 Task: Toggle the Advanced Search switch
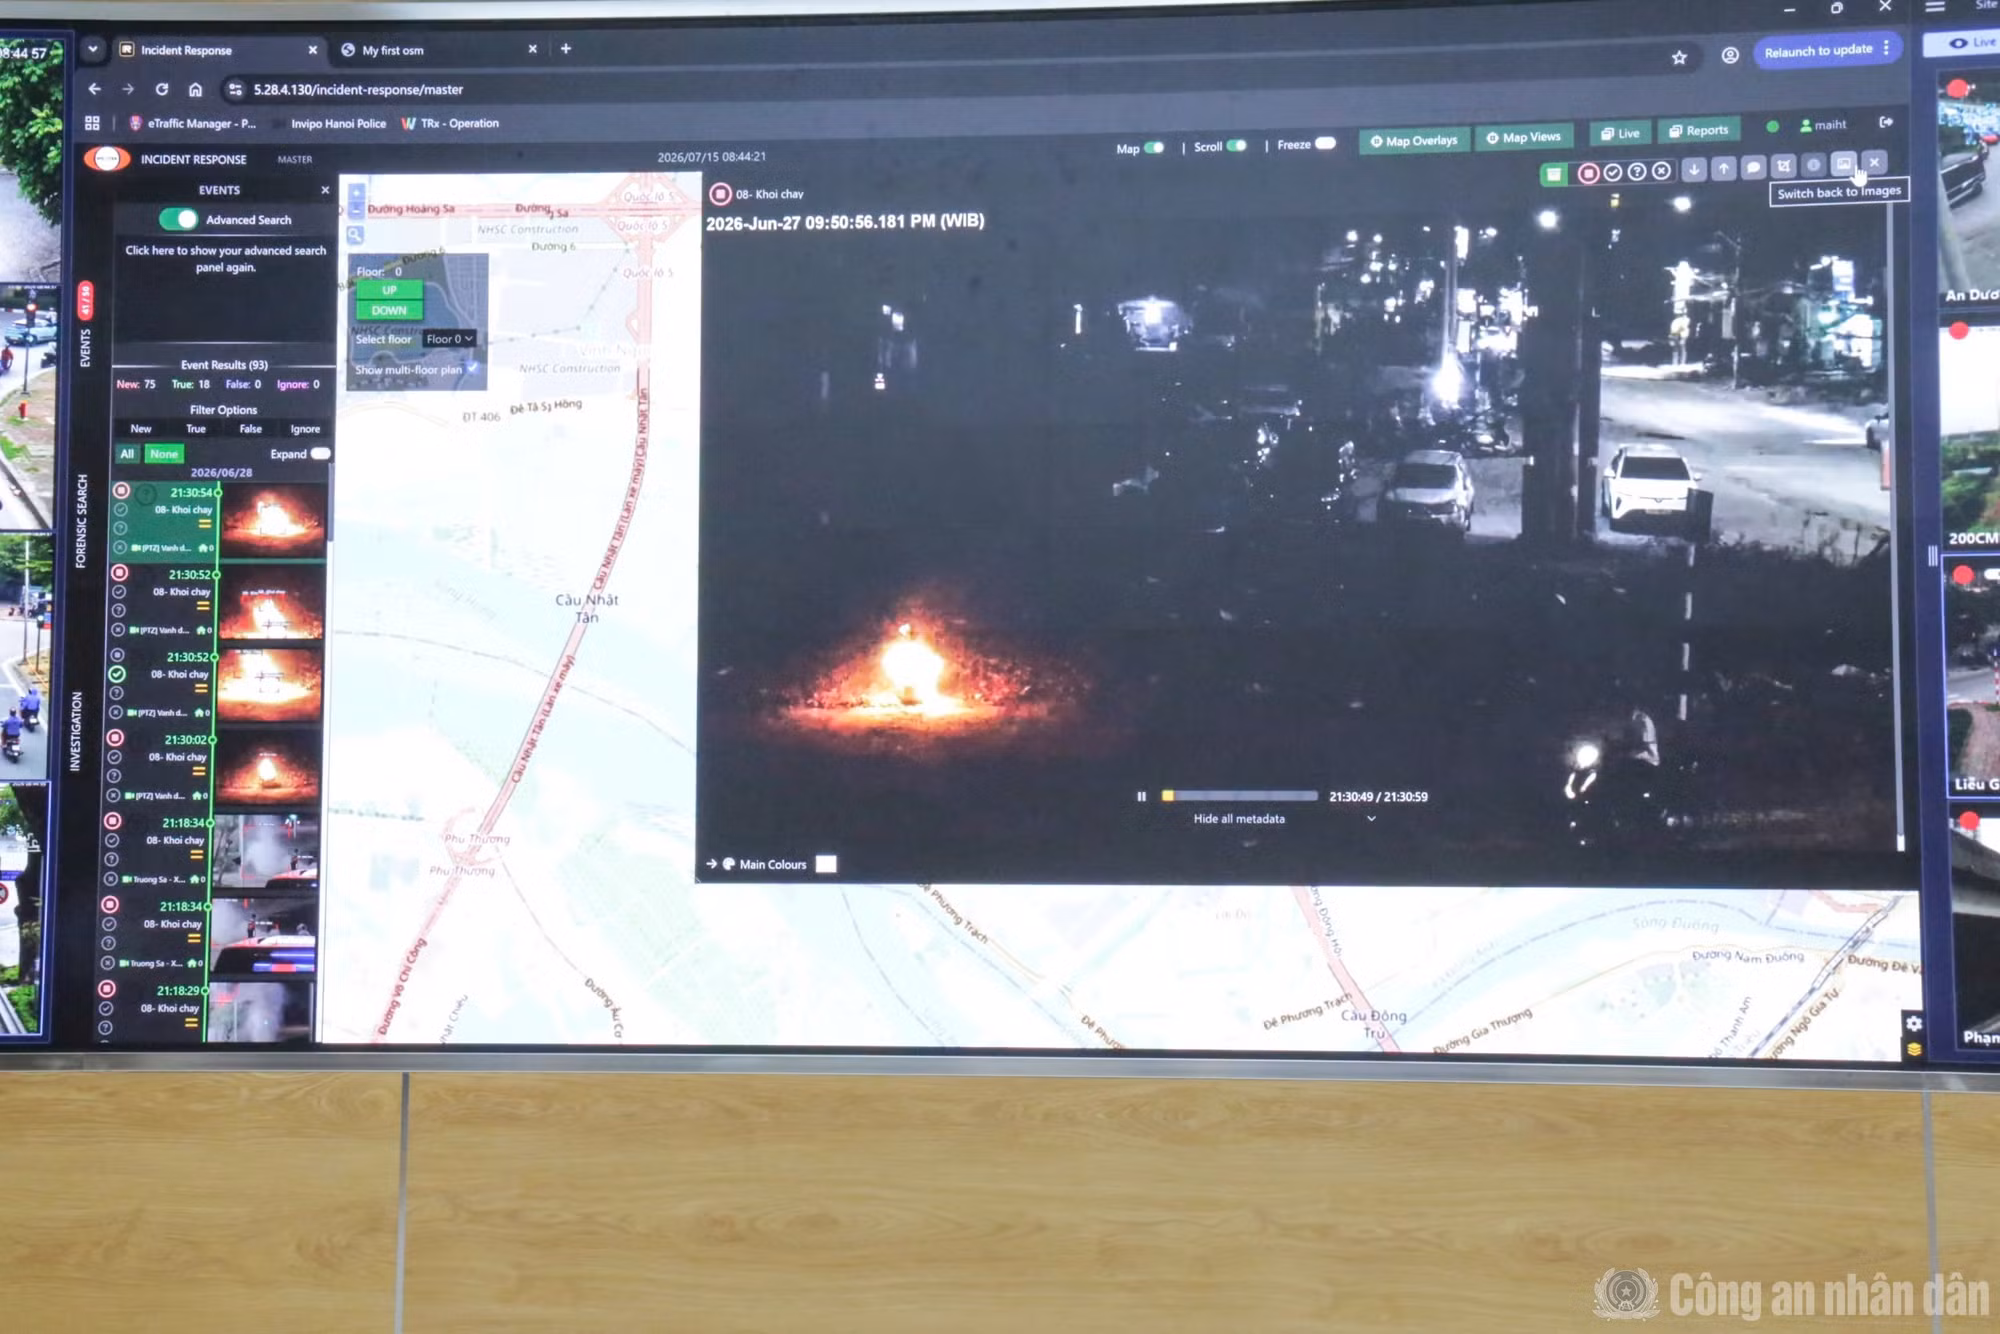click(179, 219)
